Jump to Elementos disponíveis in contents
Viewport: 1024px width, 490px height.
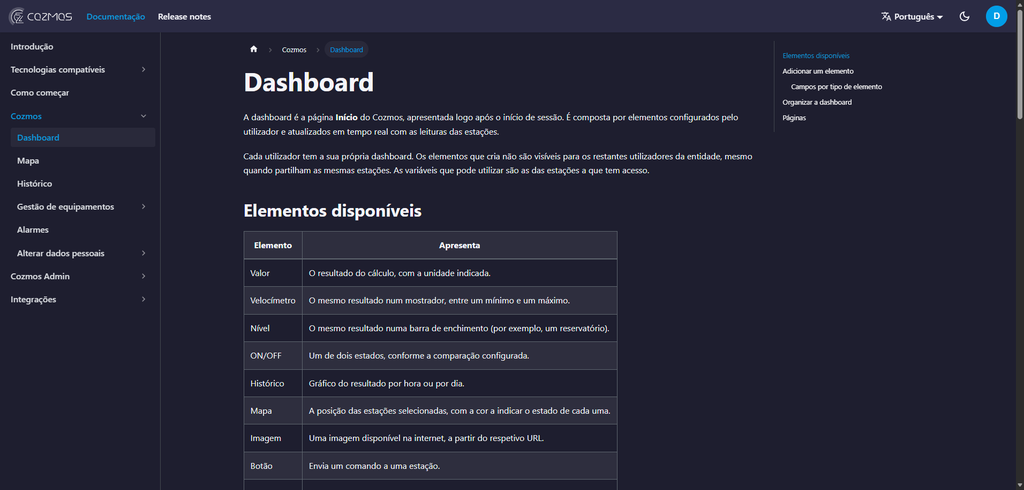pyautogui.click(x=816, y=56)
